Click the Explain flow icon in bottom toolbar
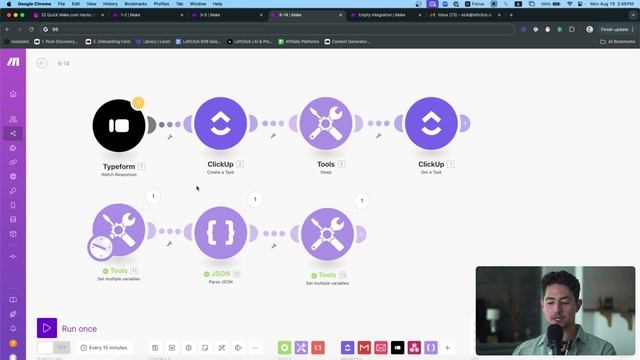Image resolution: width=640 pixels, height=360 pixels. tap(238, 348)
